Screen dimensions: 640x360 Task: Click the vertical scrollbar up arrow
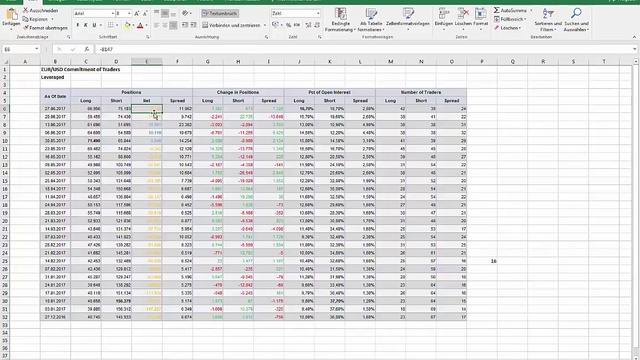[x=636, y=62]
